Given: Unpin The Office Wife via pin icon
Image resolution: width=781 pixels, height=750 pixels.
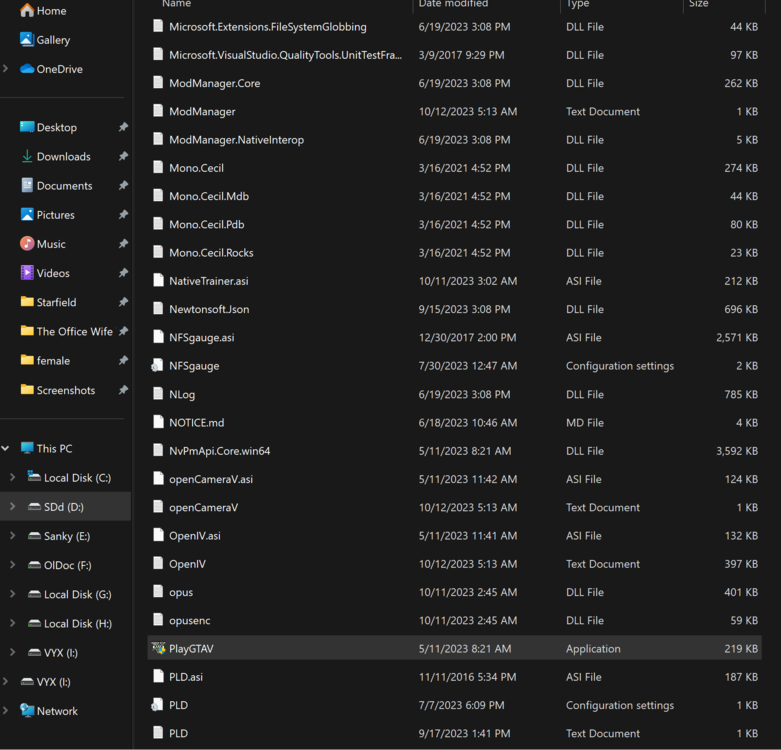Looking at the screenshot, I should (123, 331).
